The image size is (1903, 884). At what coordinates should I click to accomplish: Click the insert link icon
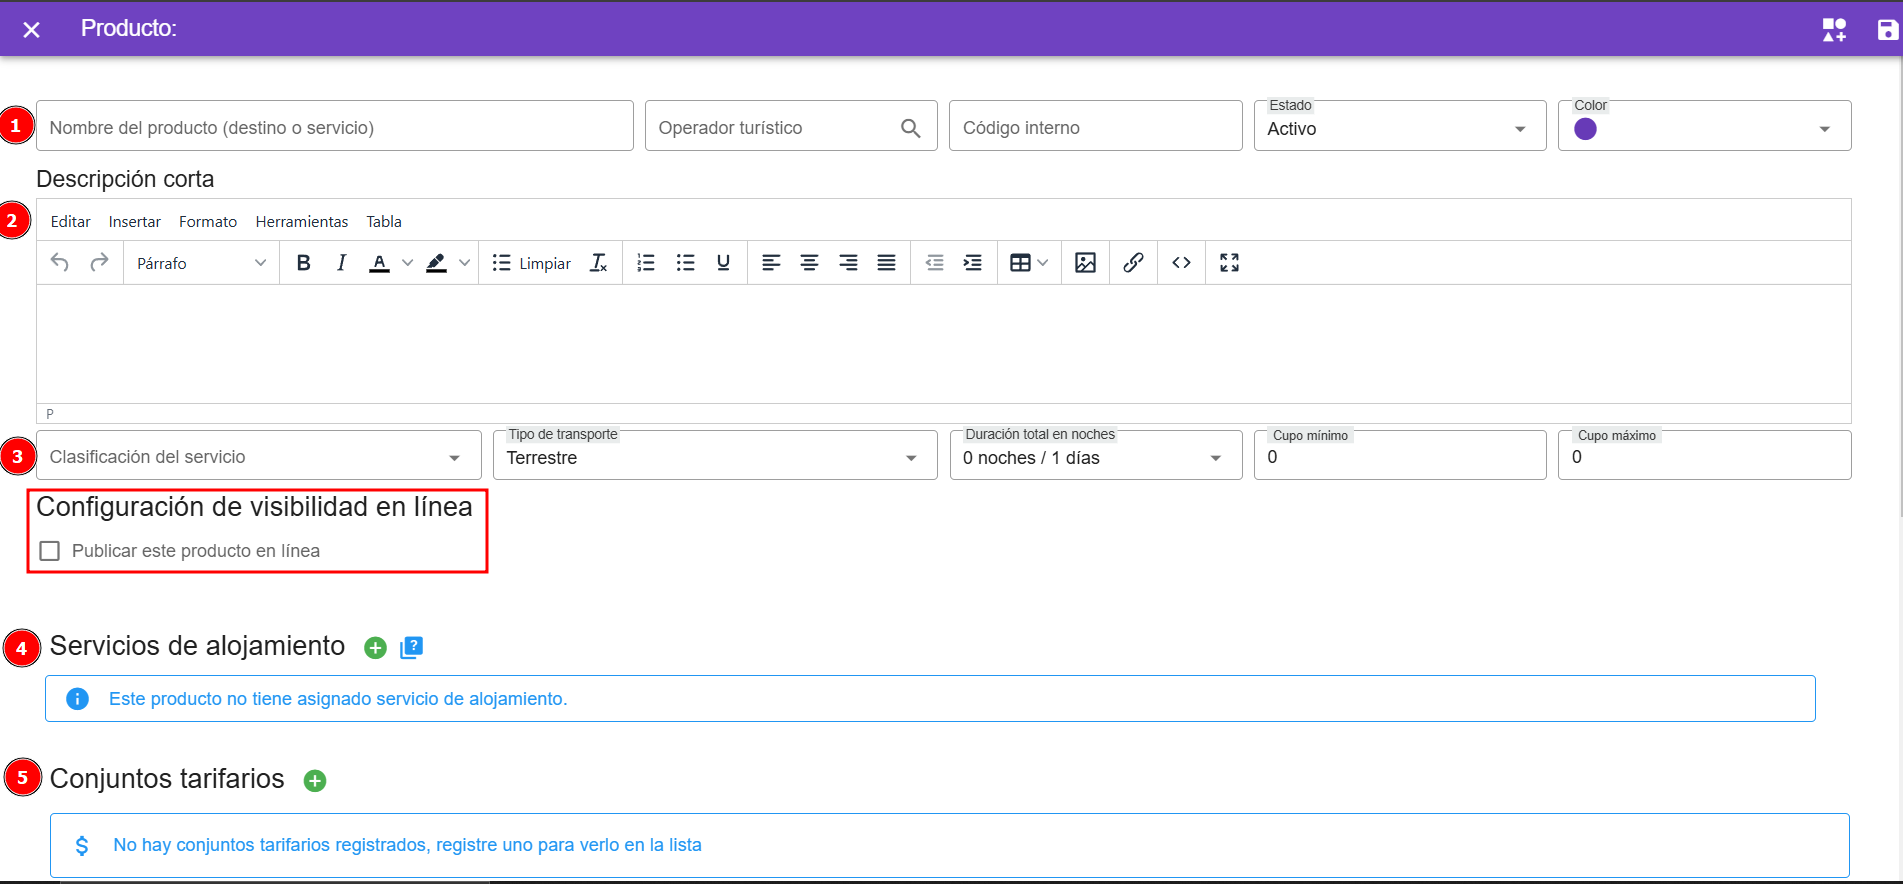(x=1133, y=263)
